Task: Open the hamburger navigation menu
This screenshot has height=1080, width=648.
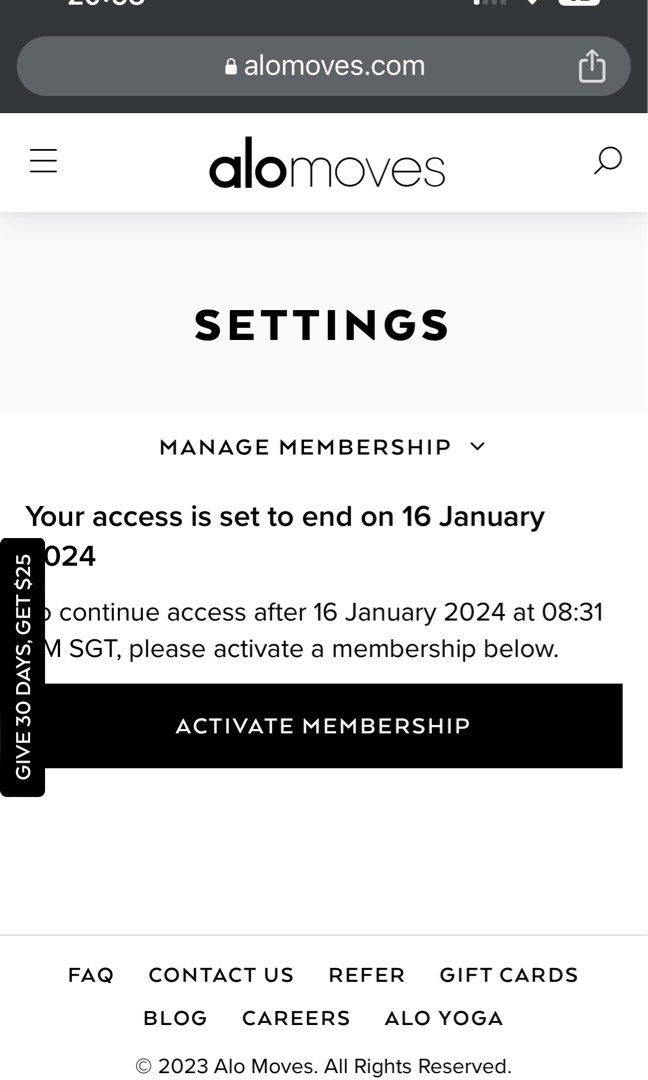Action: [43, 160]
